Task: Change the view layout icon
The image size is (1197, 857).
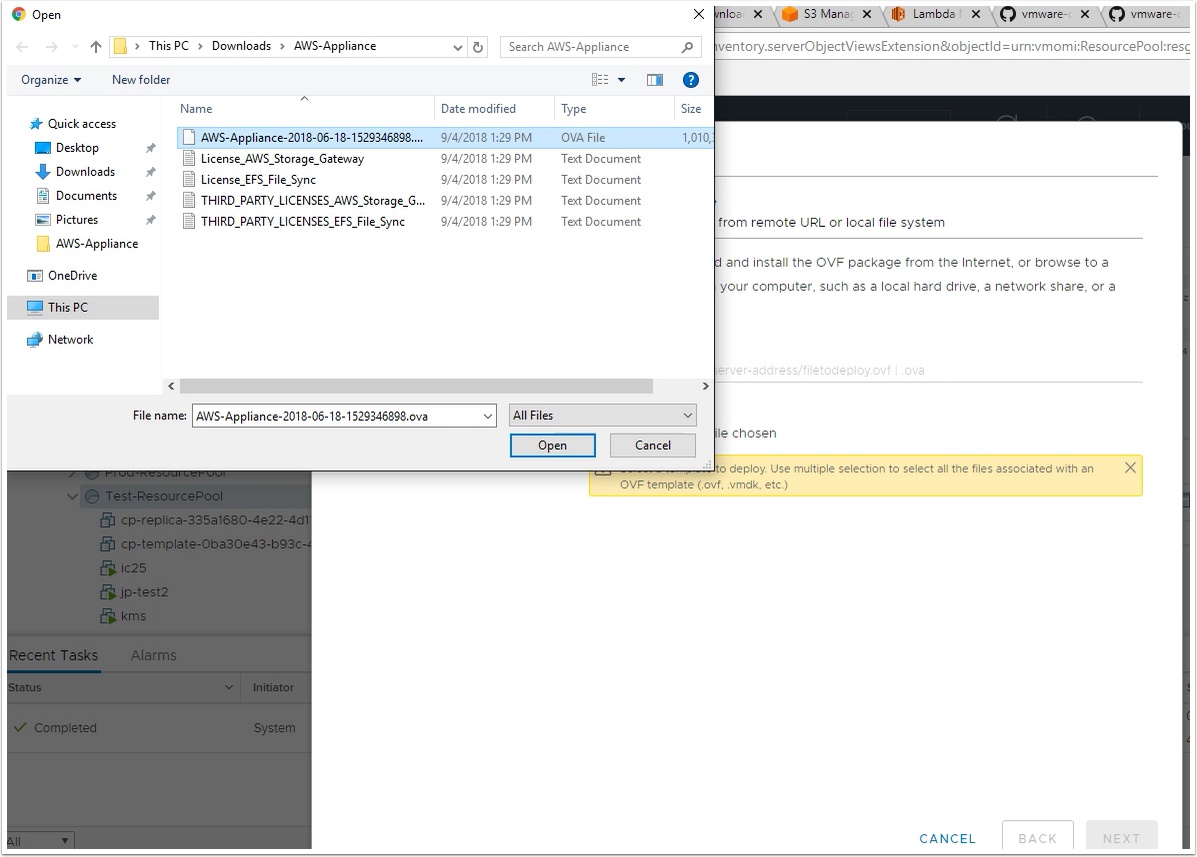Action: pyautogui.click(x=600, y=79)
